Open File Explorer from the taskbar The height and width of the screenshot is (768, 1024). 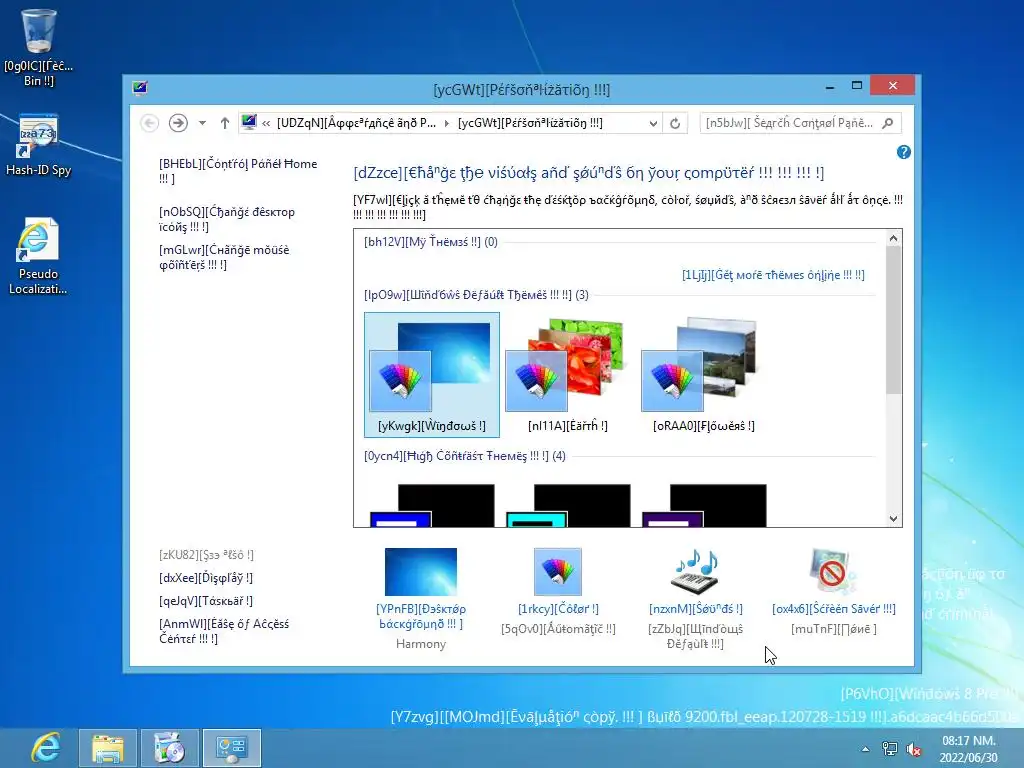108,748
